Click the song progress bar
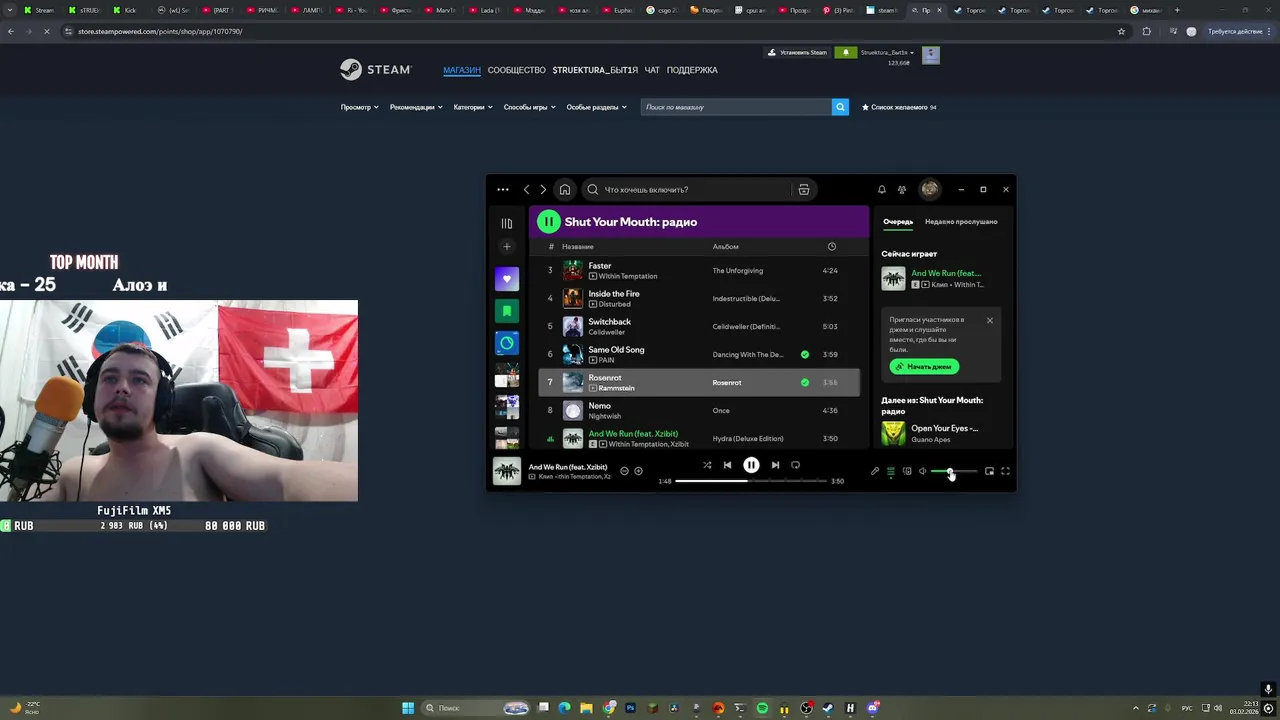Screen dimensions: 1280x720 tap(751, 481)
